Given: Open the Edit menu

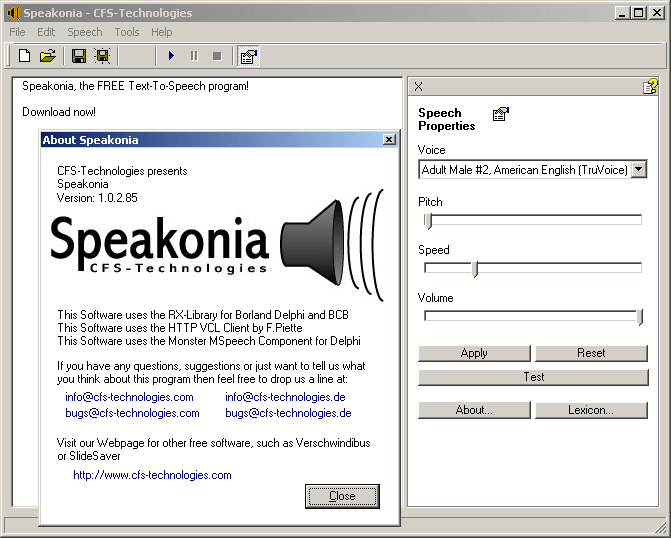Looking at the screenshot, I should [x=46, y=32].
